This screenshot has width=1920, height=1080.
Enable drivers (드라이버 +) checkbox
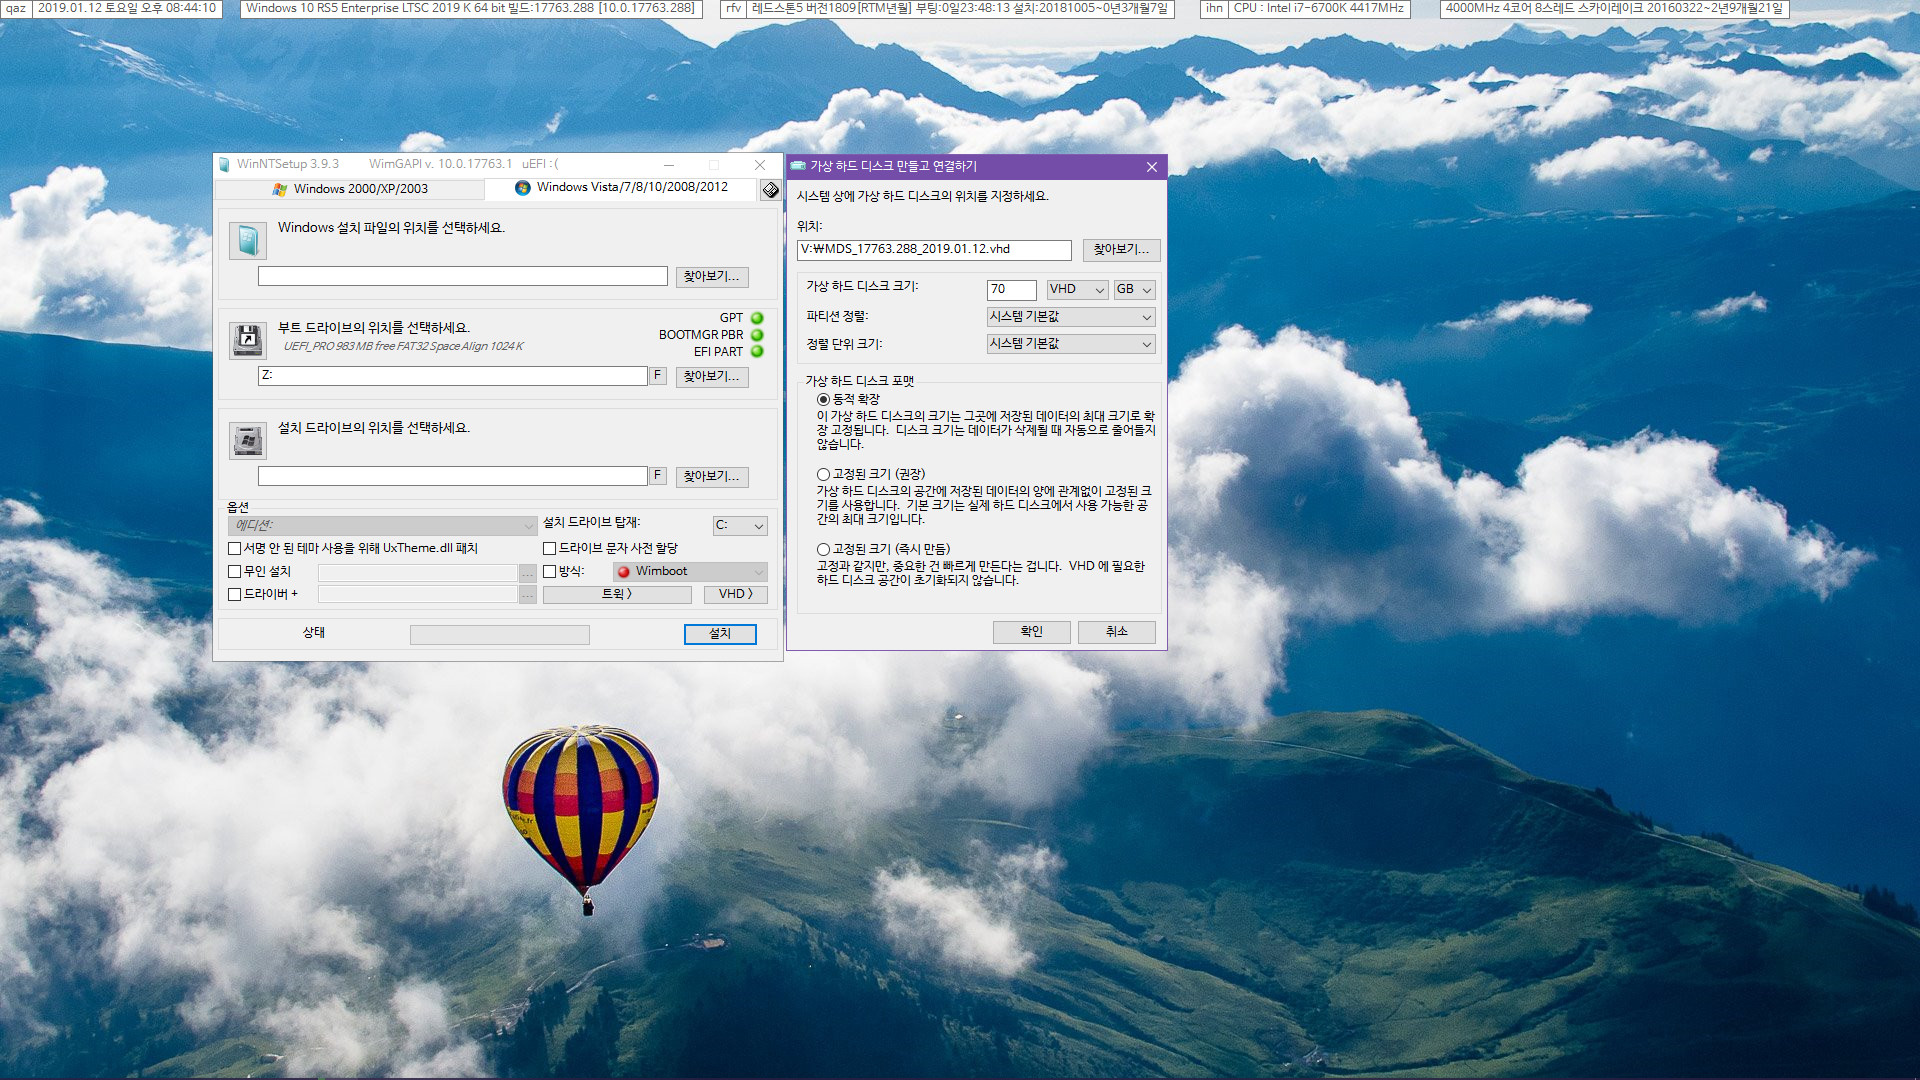tap(235, 595)
